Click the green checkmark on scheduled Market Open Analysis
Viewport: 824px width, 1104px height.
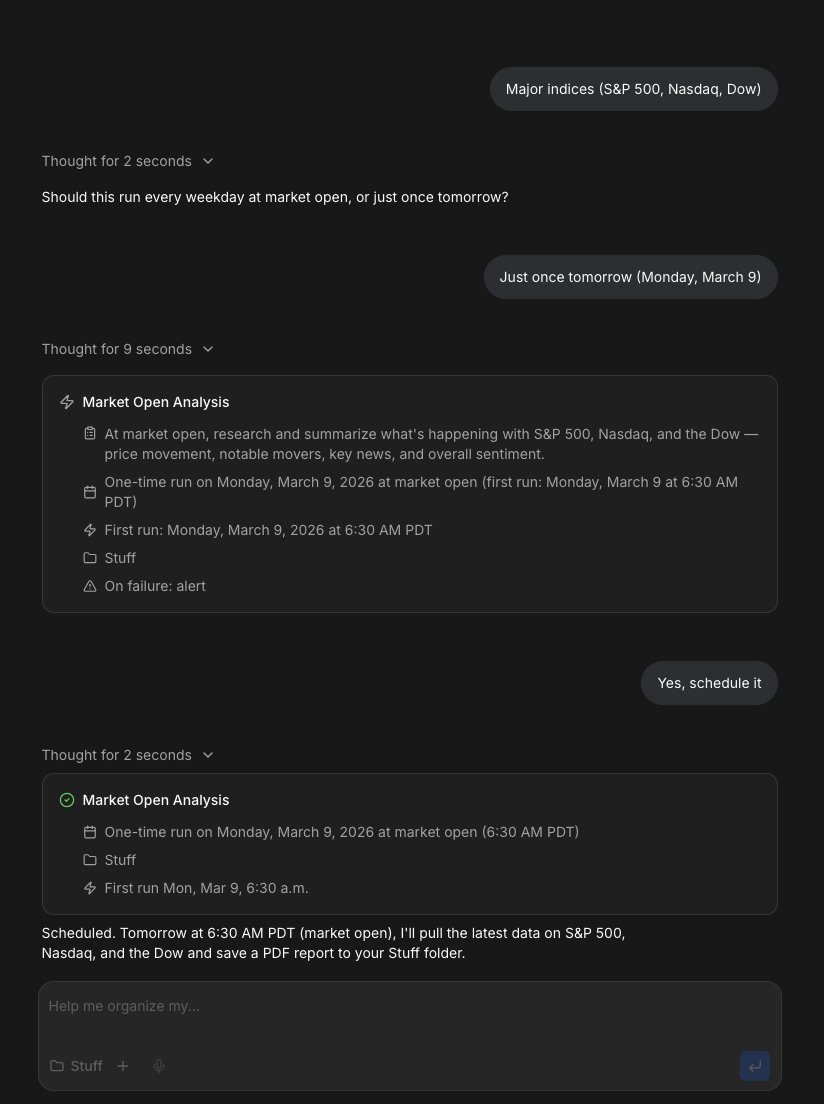67,800
